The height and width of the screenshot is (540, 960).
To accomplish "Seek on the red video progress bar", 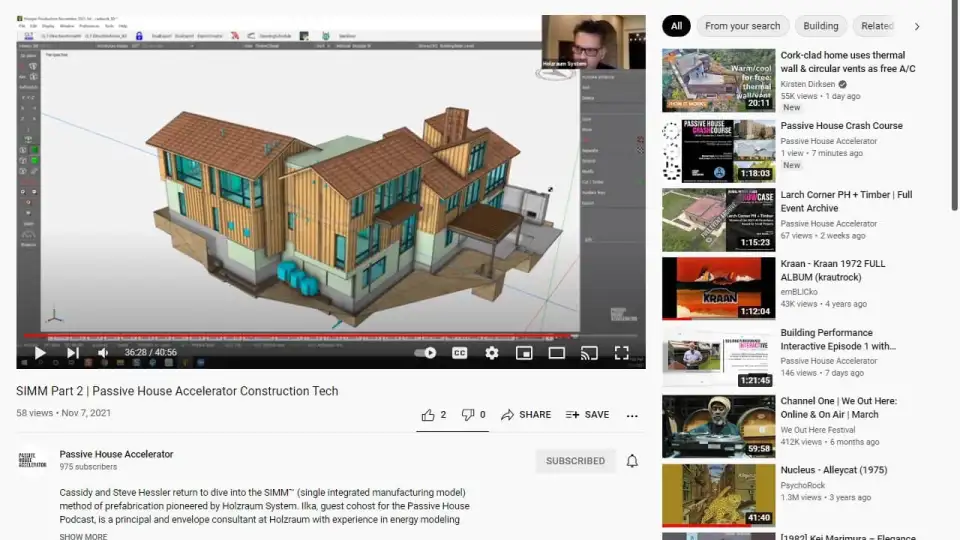I will point(331,336).
